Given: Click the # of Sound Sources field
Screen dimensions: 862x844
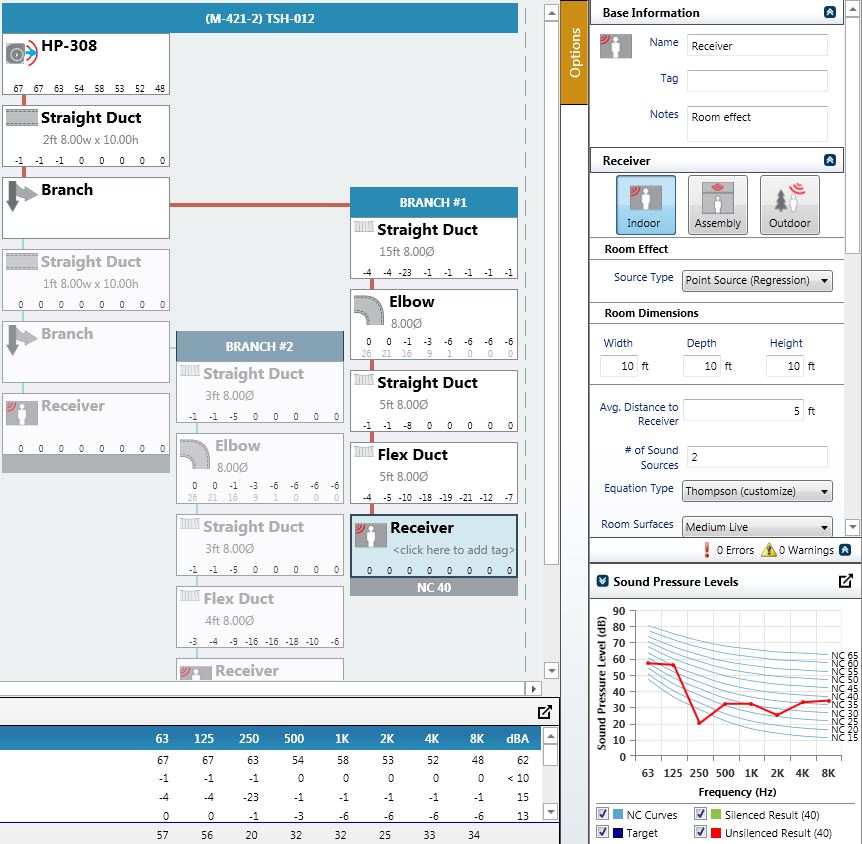Looking at the screenshot, I should point(757,457).
